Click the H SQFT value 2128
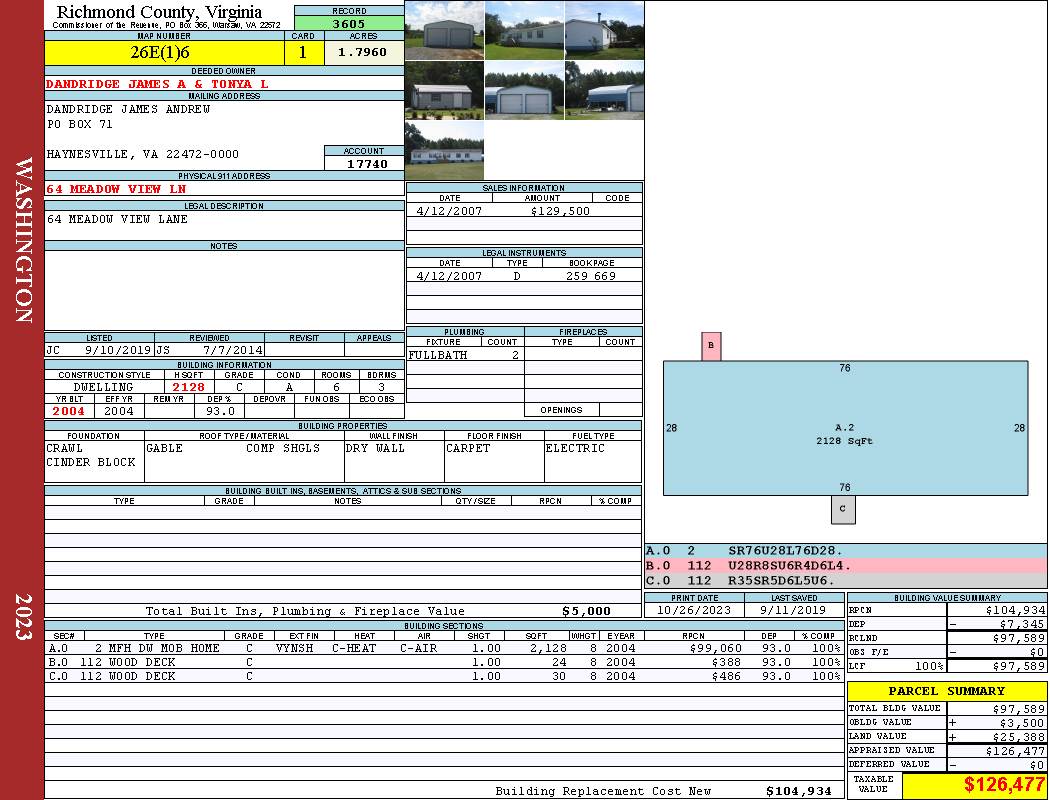The height and width of the screenshot is (800, 1050). [x=189, y=387]
